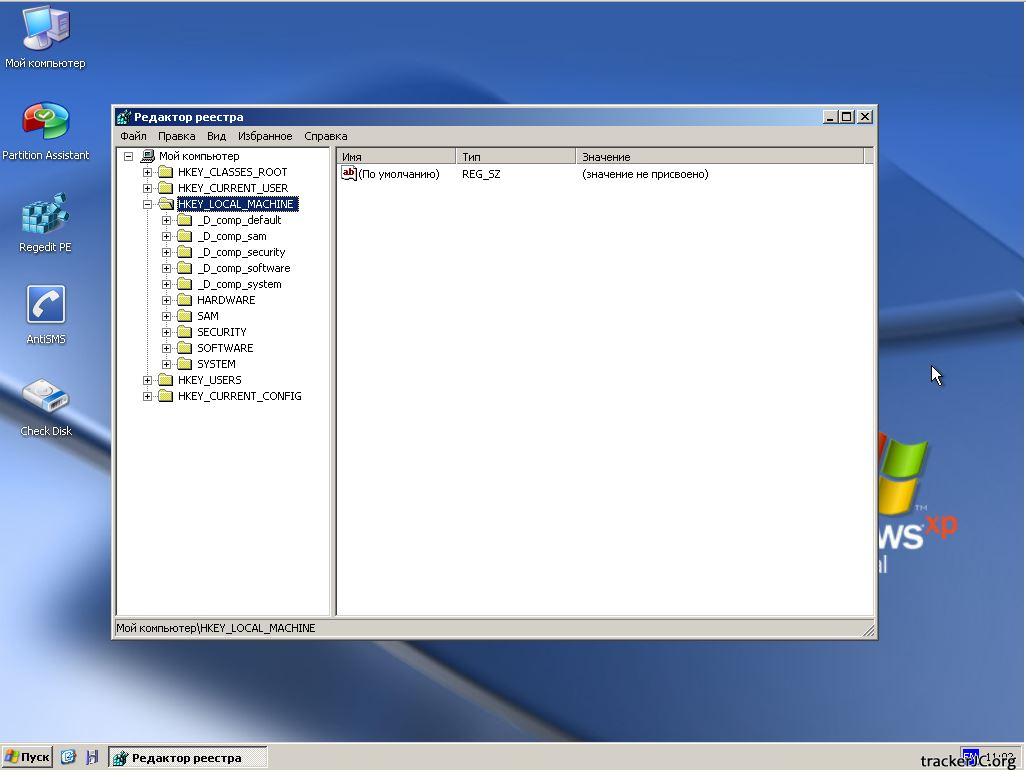
Task: Expand the SOFTWARE key node
Action: (x=167, y=348)
